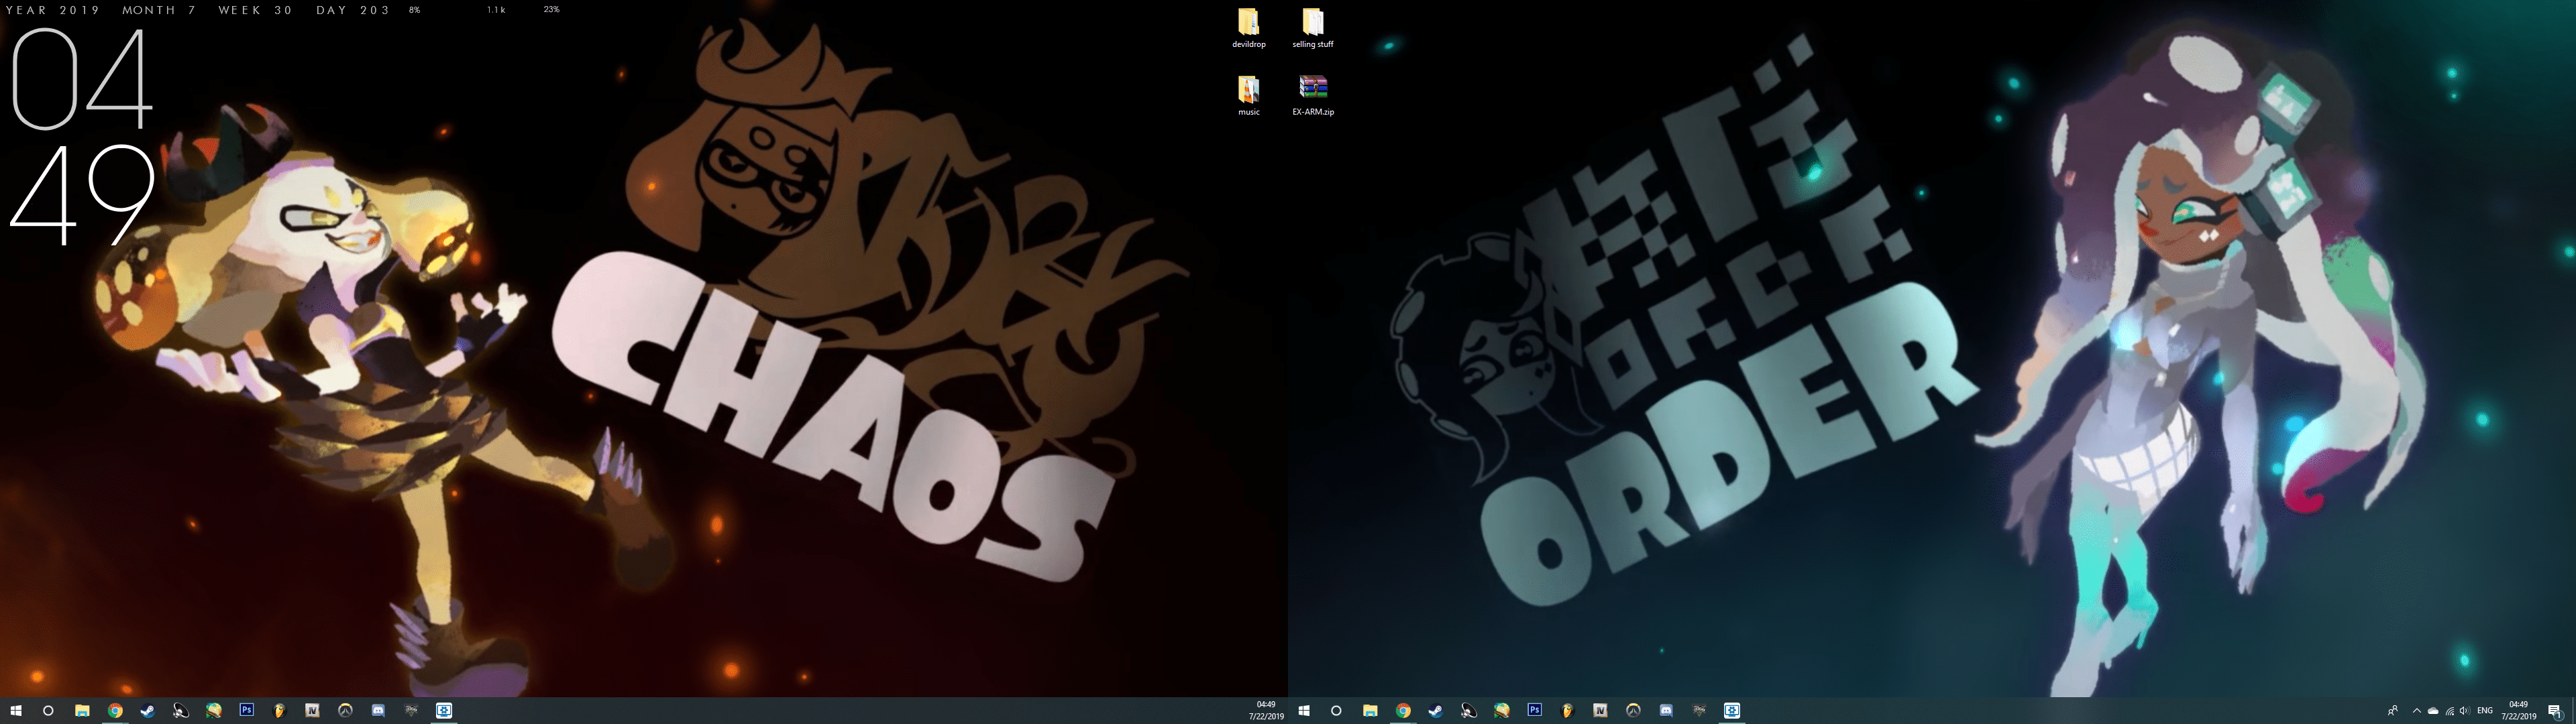Screen dimensions: 2576x724
Task: Launch Google Chrome from the left taskbar
Action: [x=115, y=711]
